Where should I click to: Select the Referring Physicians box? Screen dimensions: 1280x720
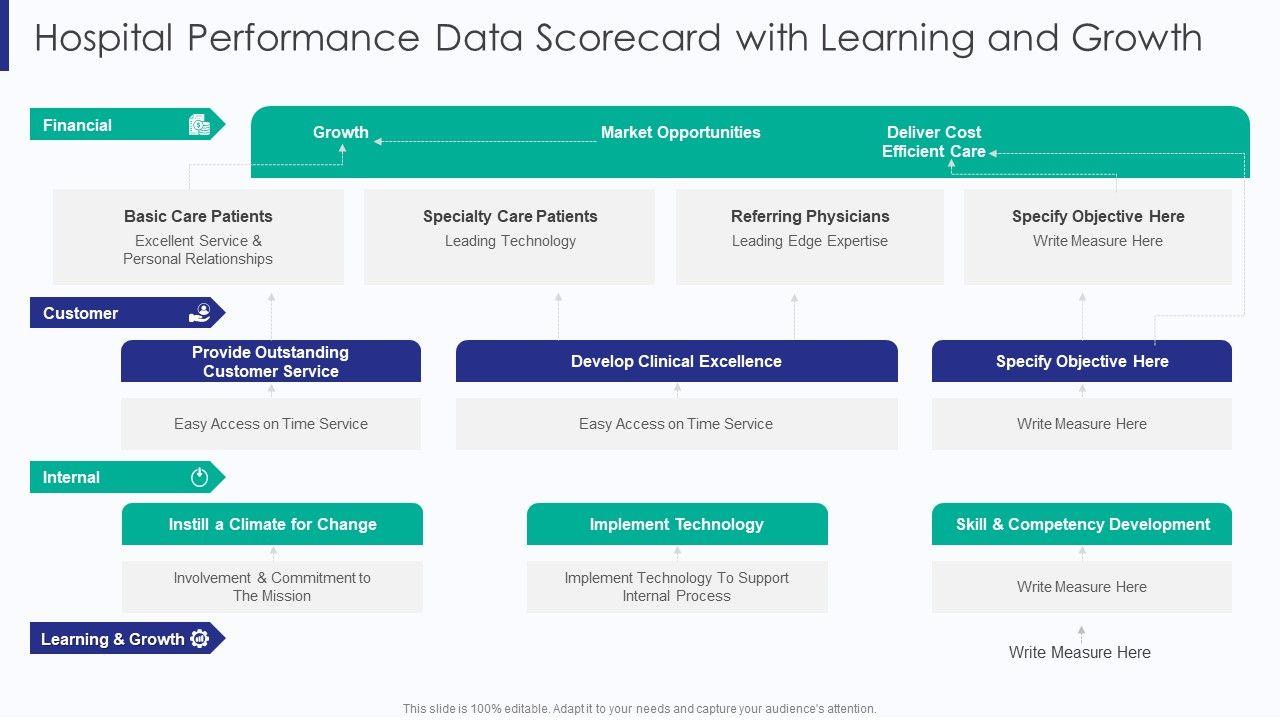click(x=810, y=237)
